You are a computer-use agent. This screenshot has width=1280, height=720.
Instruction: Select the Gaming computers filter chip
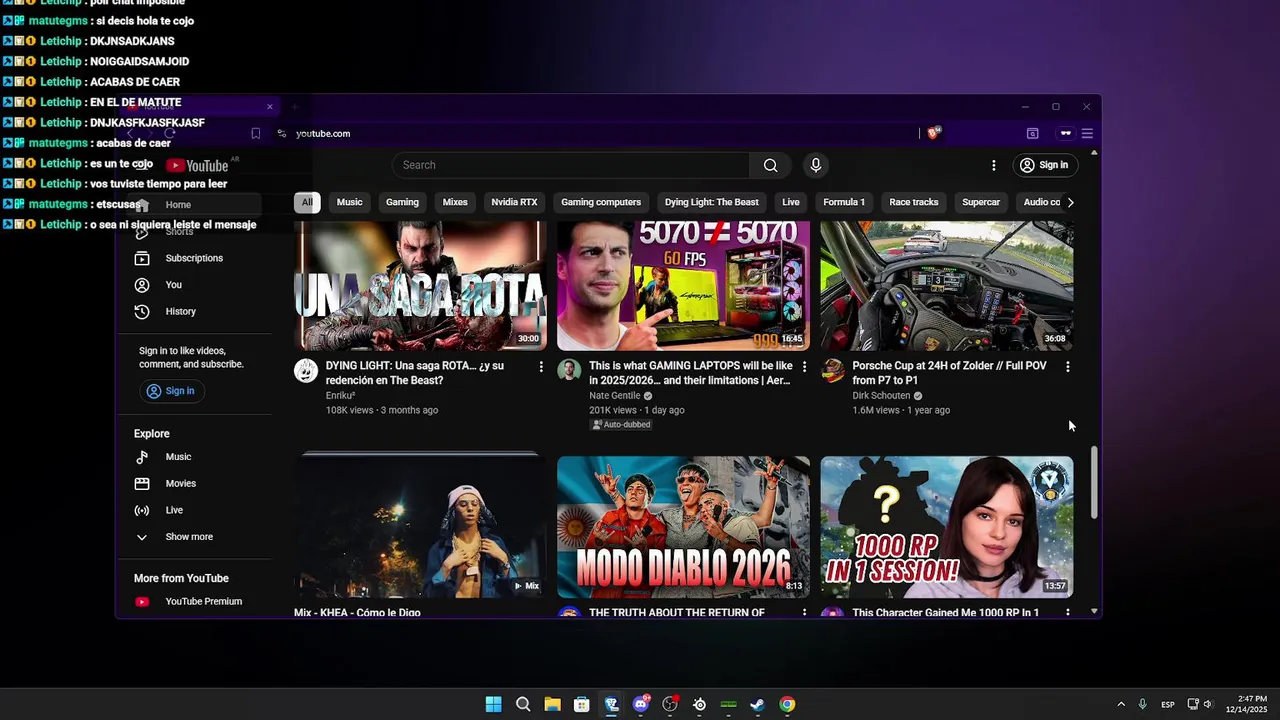pyautogui.click(x=601, y=202)
